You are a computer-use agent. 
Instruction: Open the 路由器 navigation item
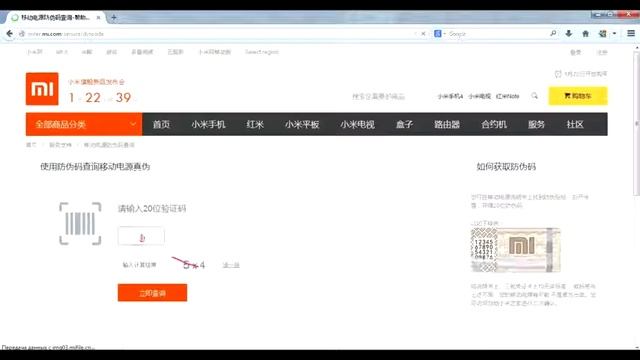tap(447, 124)
